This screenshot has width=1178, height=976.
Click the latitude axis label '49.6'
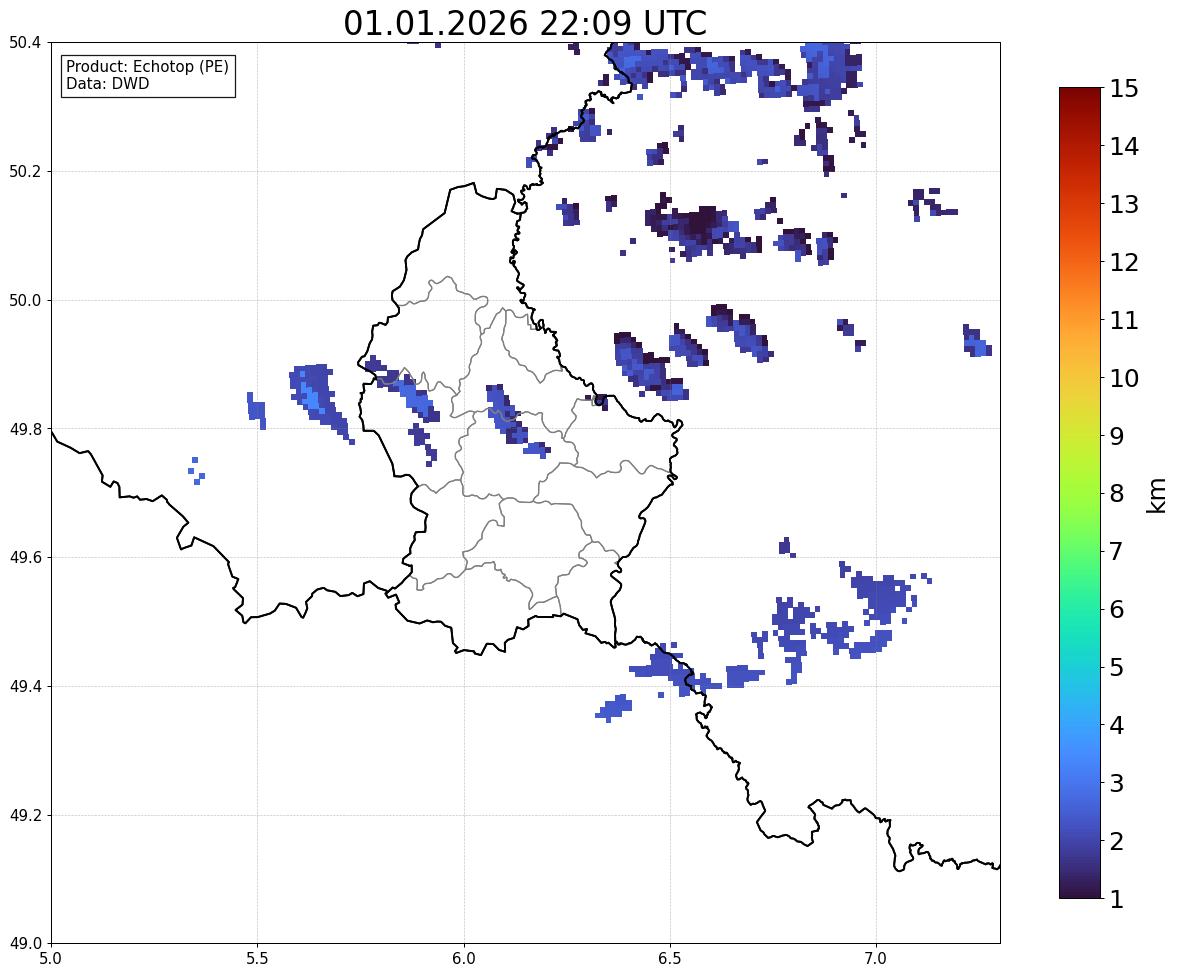tap(25, 557)
